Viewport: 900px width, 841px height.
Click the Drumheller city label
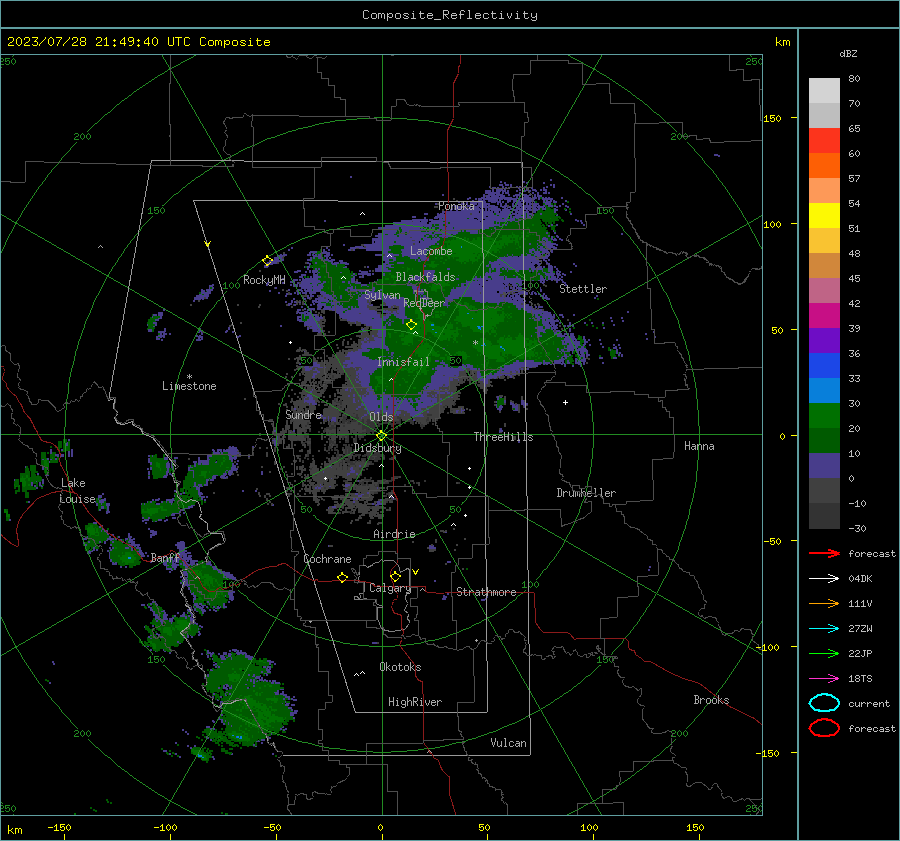click(586, 493)
